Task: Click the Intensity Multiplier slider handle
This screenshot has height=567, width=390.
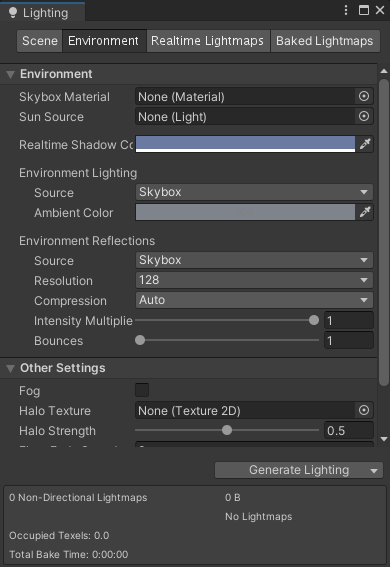Action: 314,320
